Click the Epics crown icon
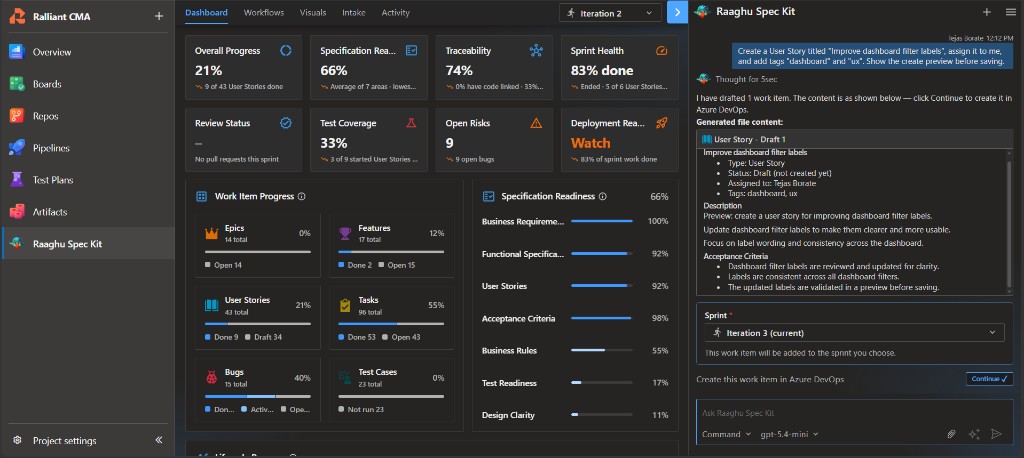 click(212, 233)
